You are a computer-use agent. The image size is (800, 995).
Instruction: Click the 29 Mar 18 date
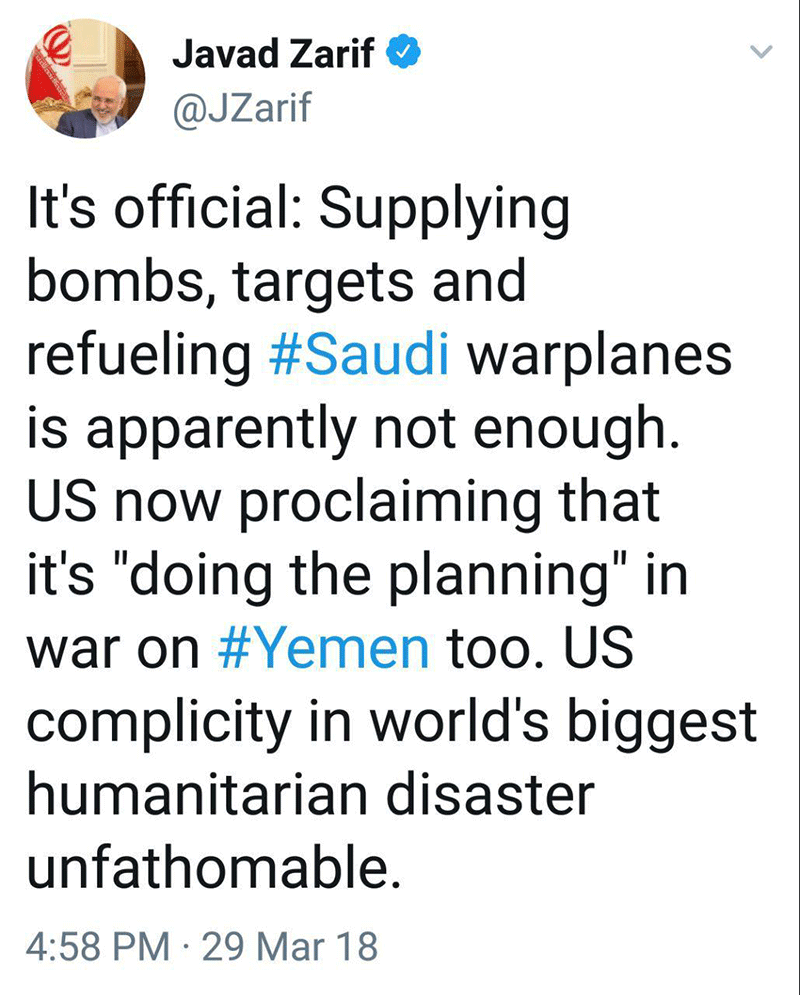point(290,945)
